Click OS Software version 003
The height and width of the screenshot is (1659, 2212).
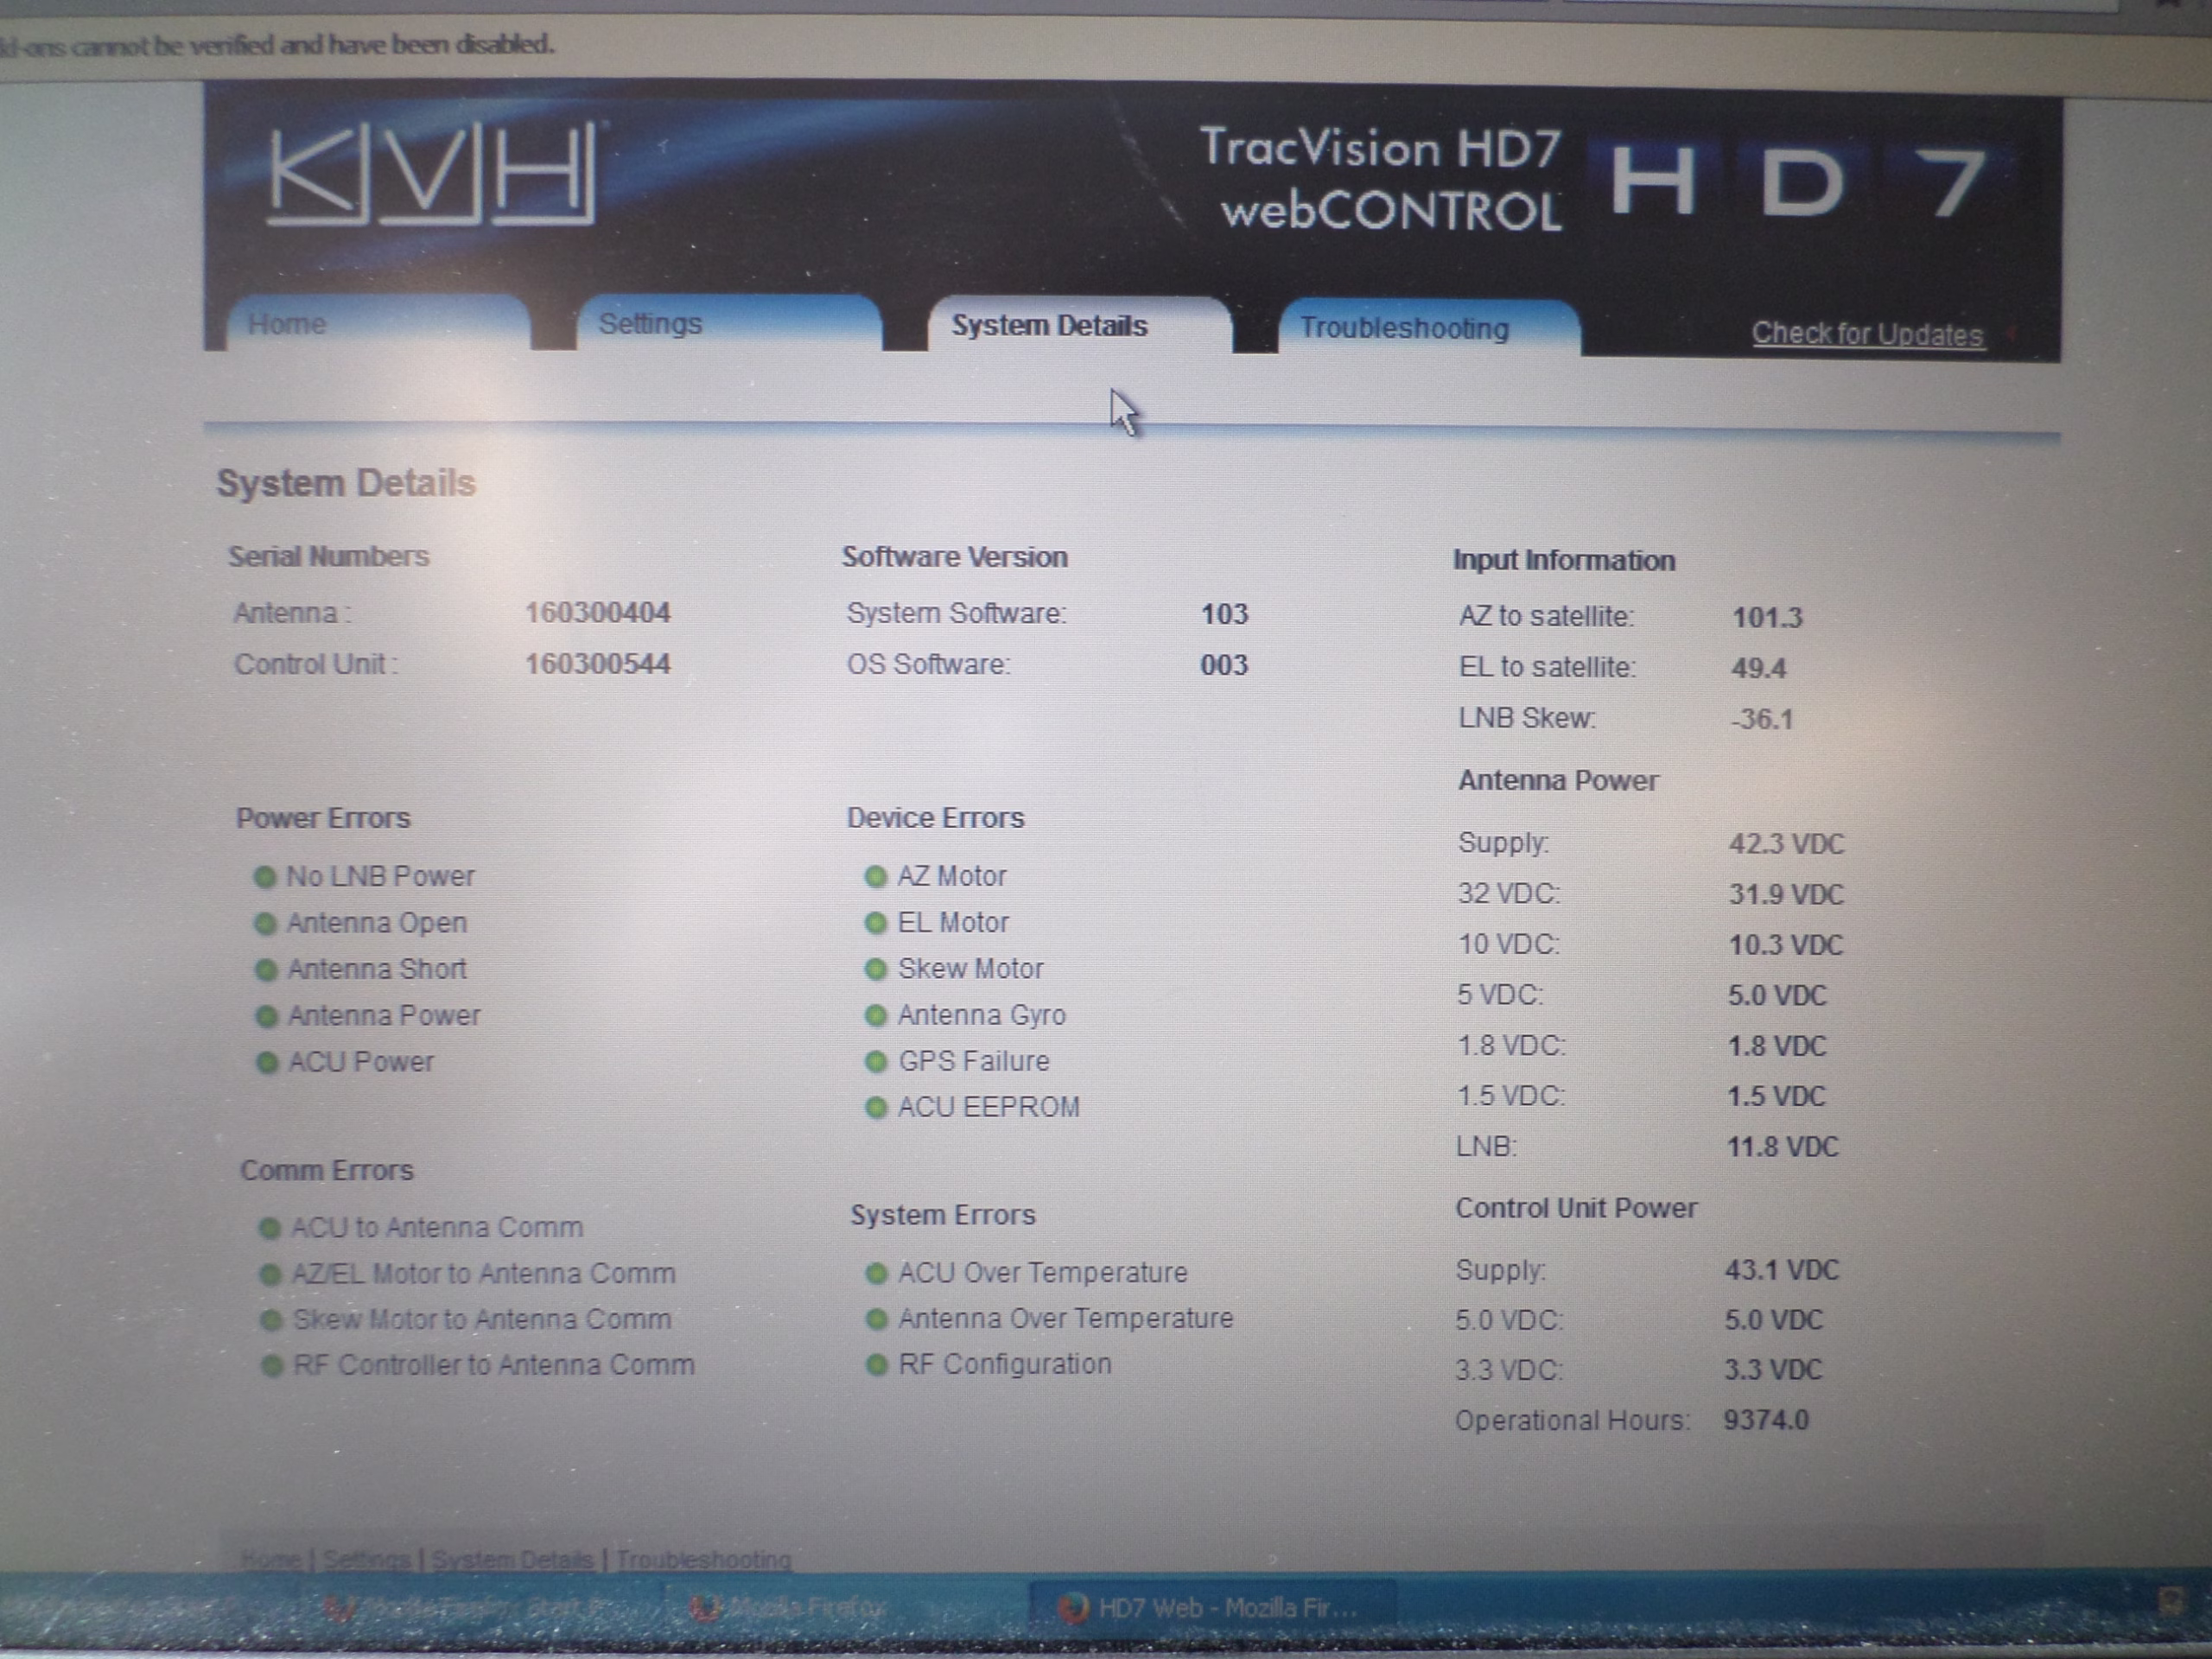1224,666
